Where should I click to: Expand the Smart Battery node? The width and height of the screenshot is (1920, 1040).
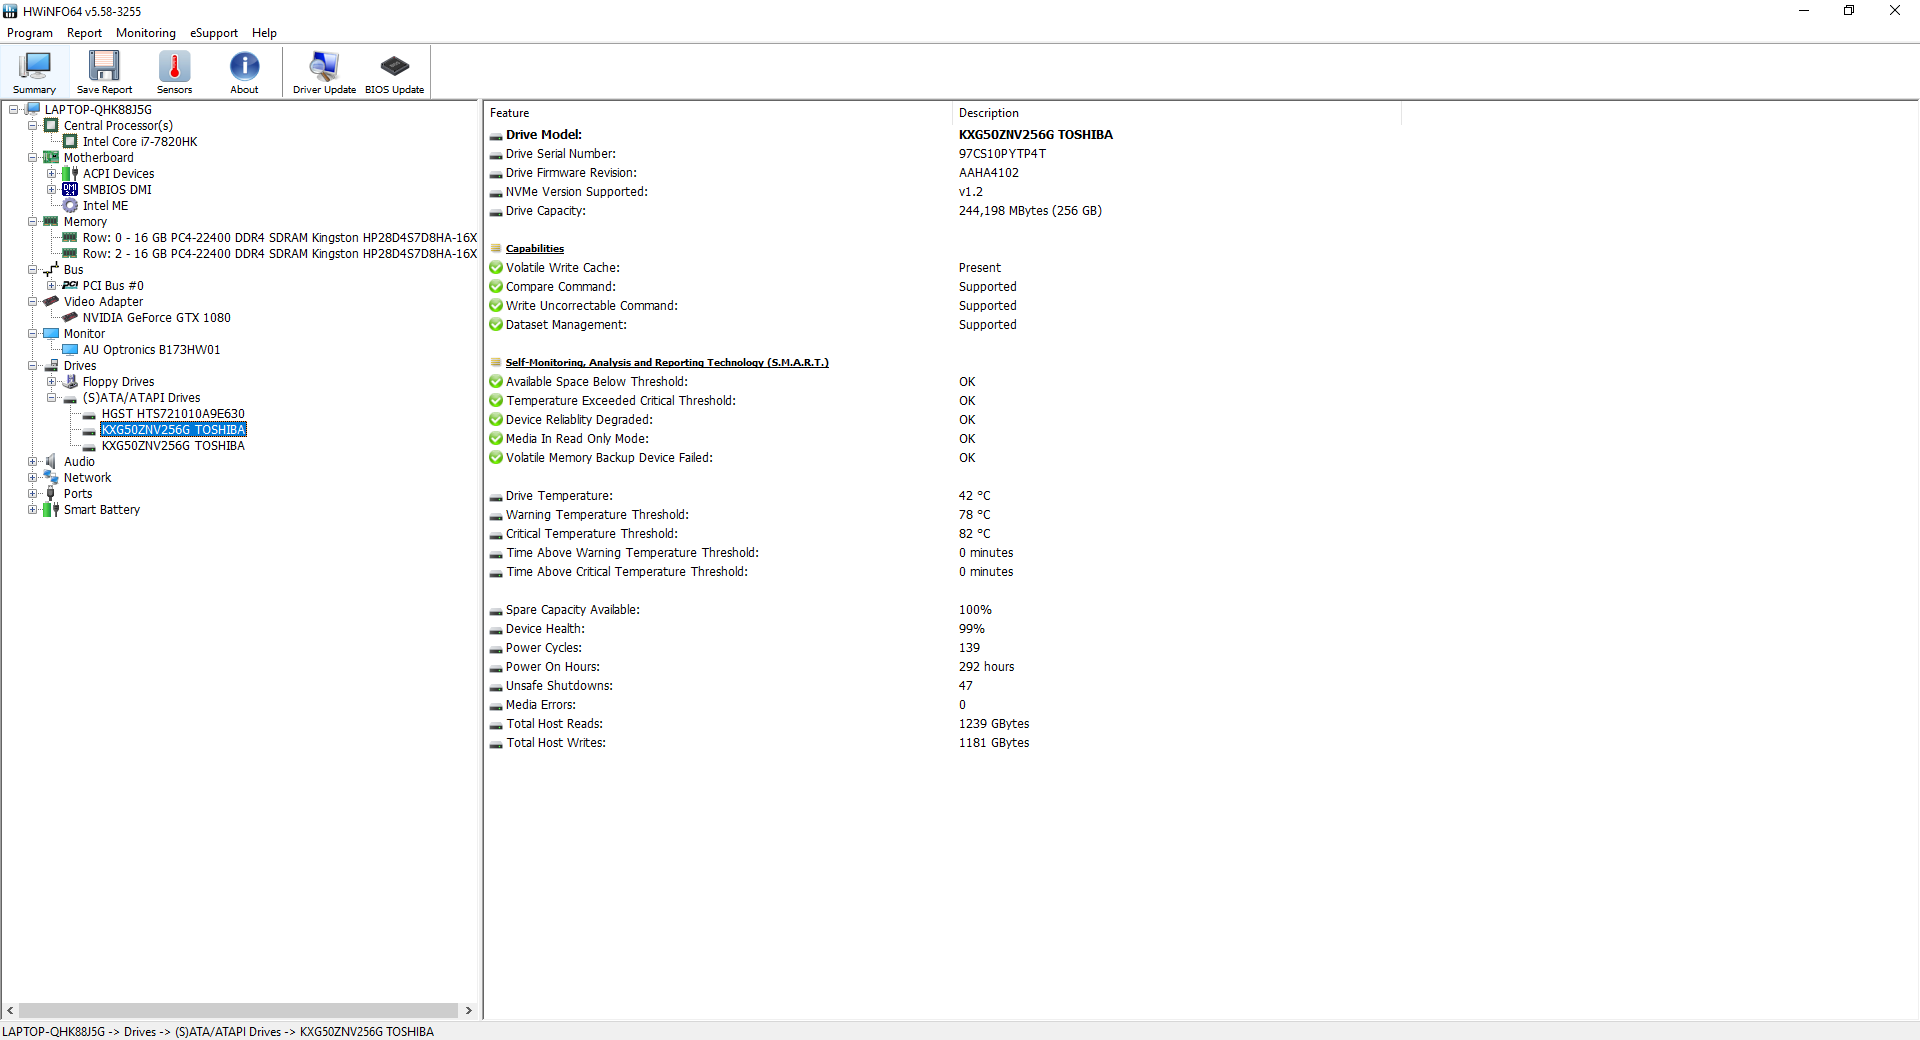(33, 510)
